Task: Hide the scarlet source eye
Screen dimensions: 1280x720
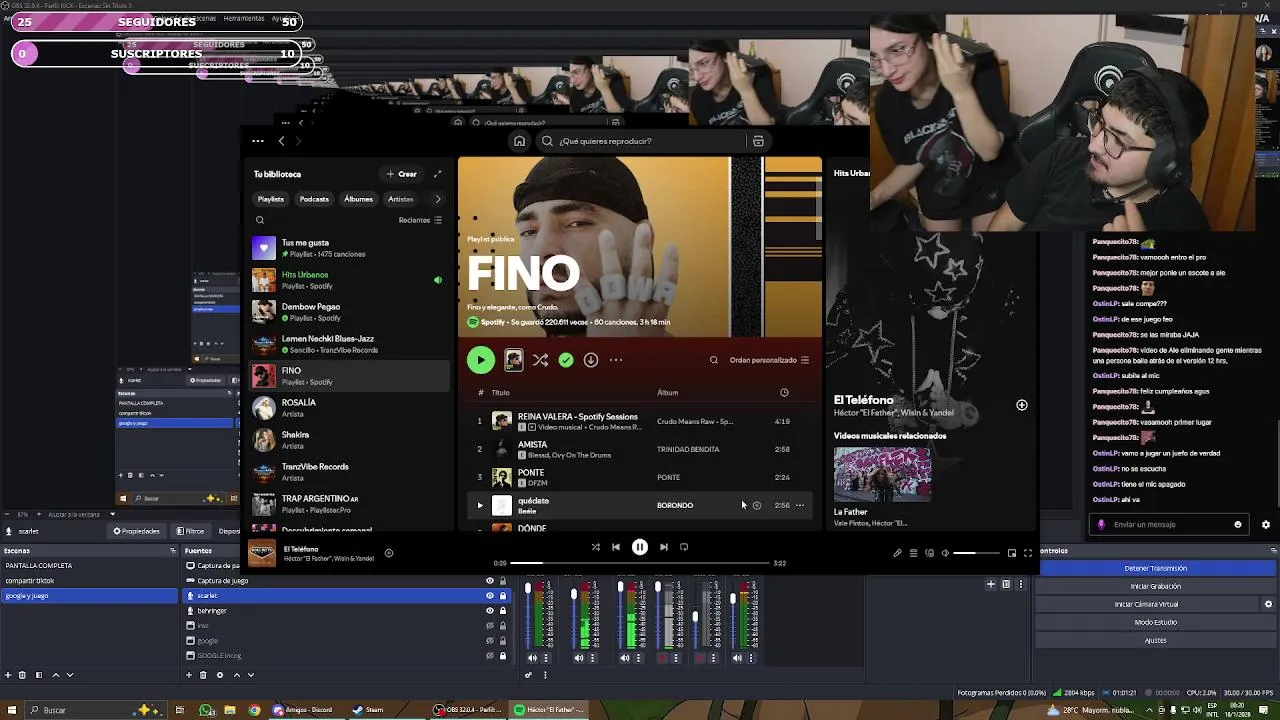Action: point(490,596)
